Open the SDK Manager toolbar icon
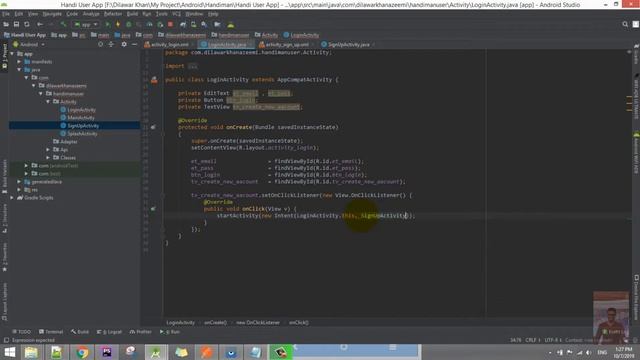 click(204, 24)
